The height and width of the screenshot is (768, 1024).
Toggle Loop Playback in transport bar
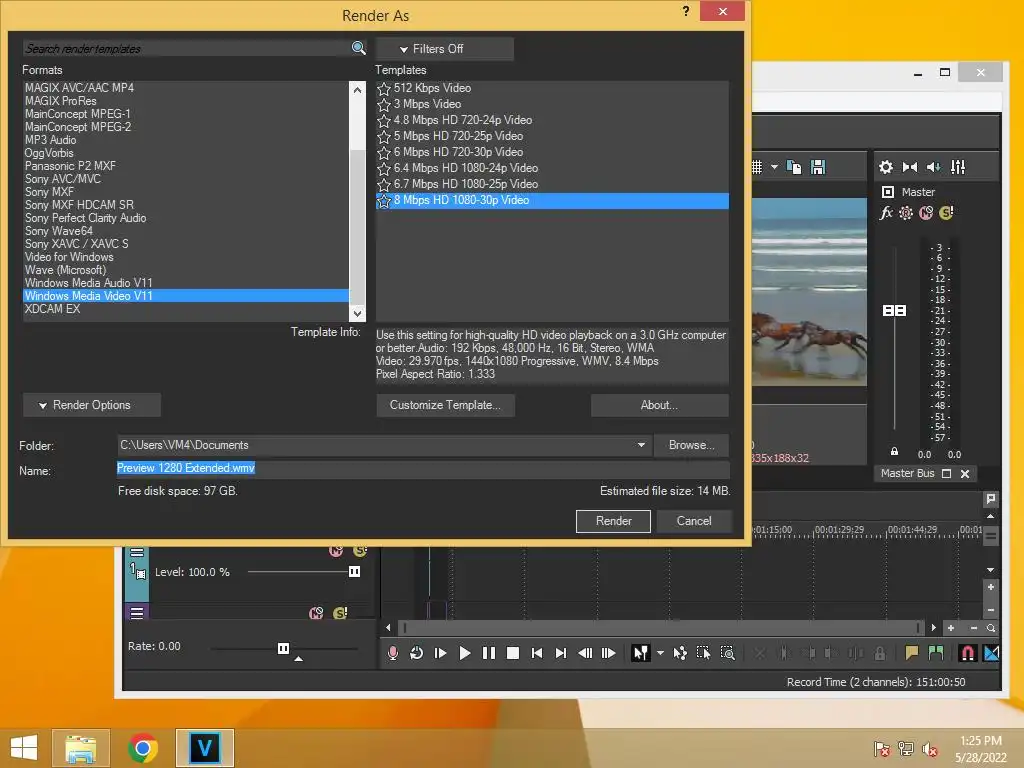click(416, 653)
